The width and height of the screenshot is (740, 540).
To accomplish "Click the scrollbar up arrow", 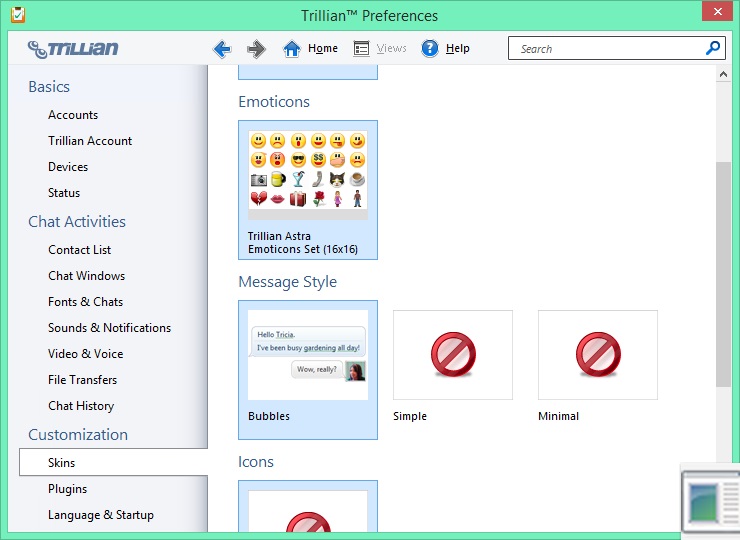I will 723,74.
